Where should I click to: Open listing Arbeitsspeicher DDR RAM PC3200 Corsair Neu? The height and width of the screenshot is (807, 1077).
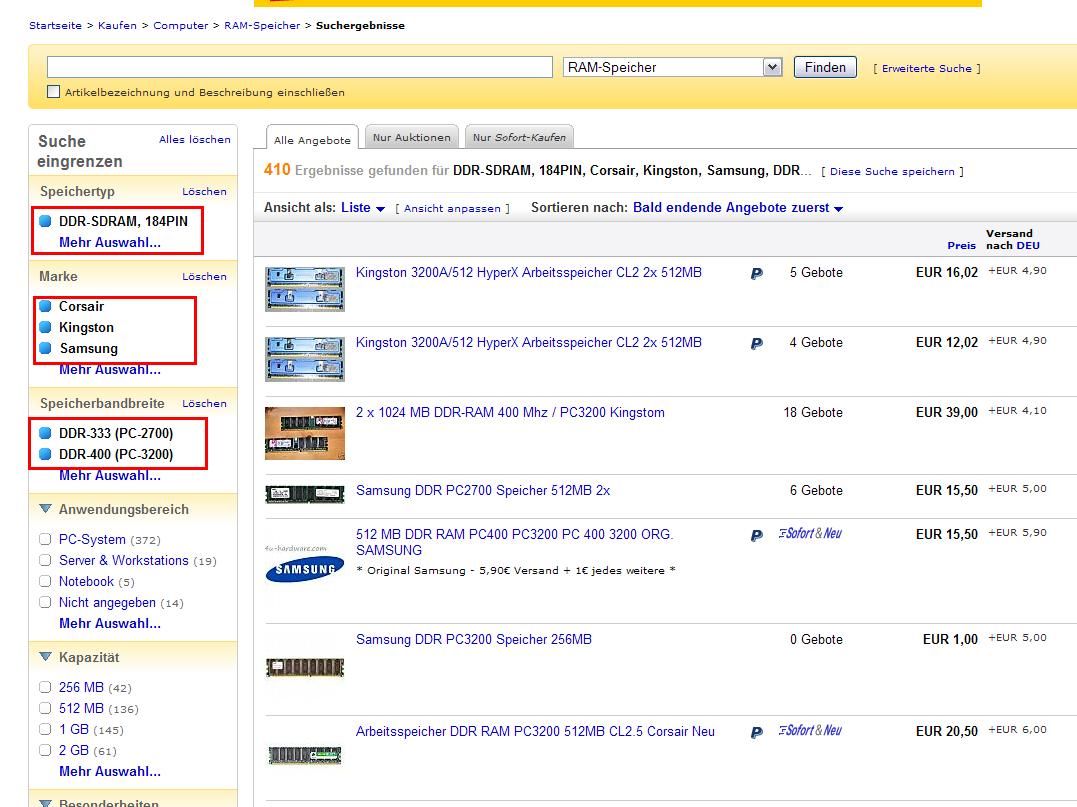point(535,732)
